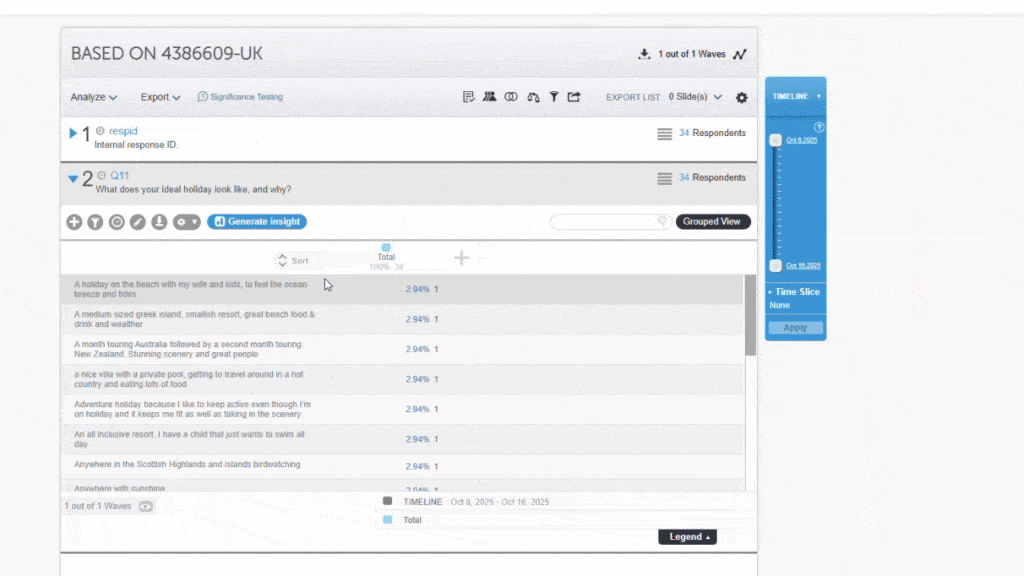Collapse question 2 Q11 row
1024x576 pixels.
point(73,179)
